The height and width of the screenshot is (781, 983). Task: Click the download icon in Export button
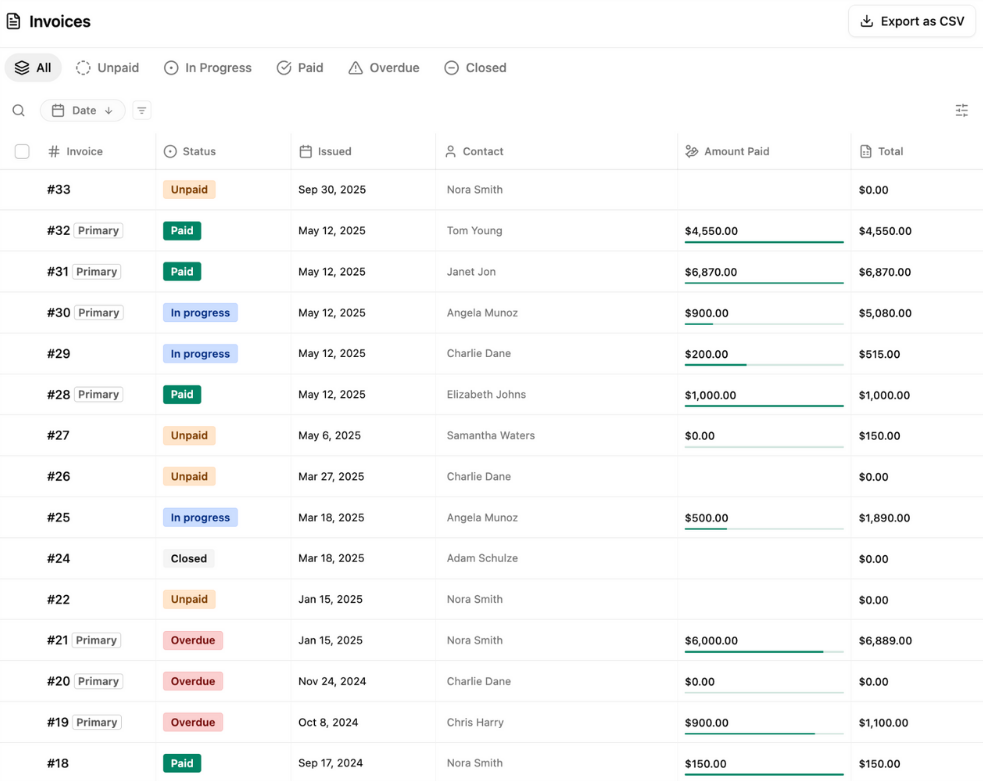pyautogui.click(x=866, y=21)
